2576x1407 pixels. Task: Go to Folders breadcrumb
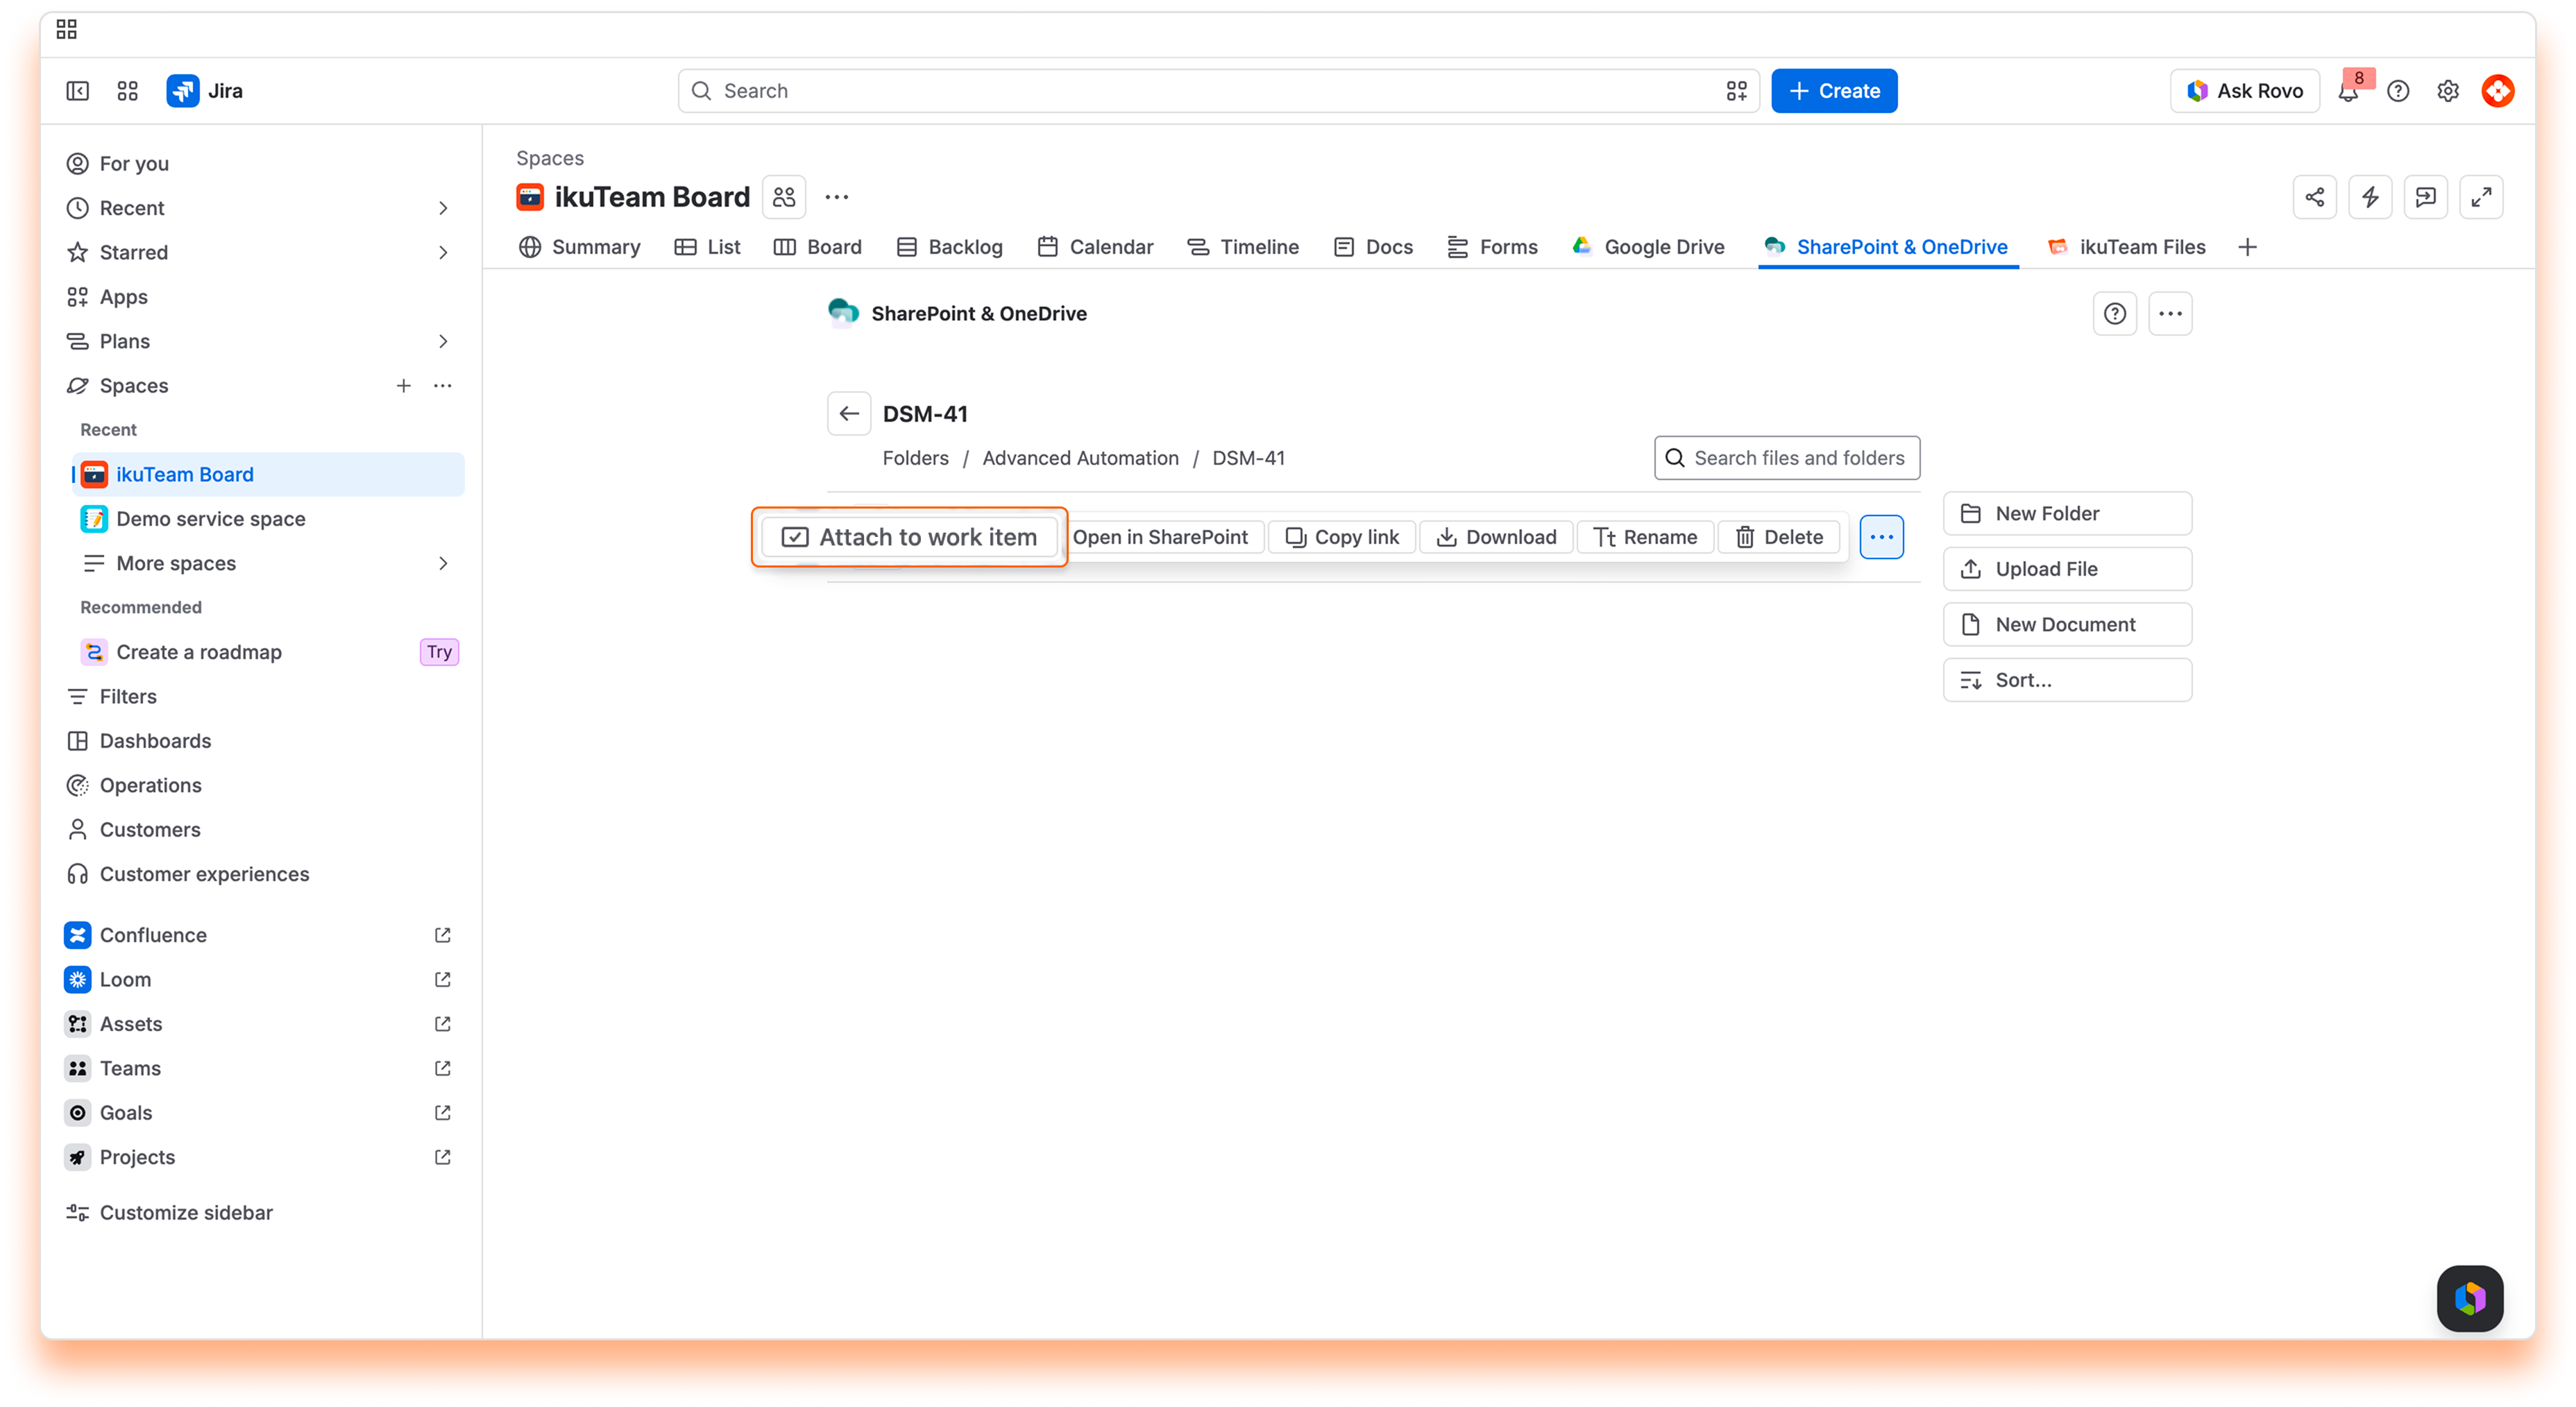[x=915, y=458]
